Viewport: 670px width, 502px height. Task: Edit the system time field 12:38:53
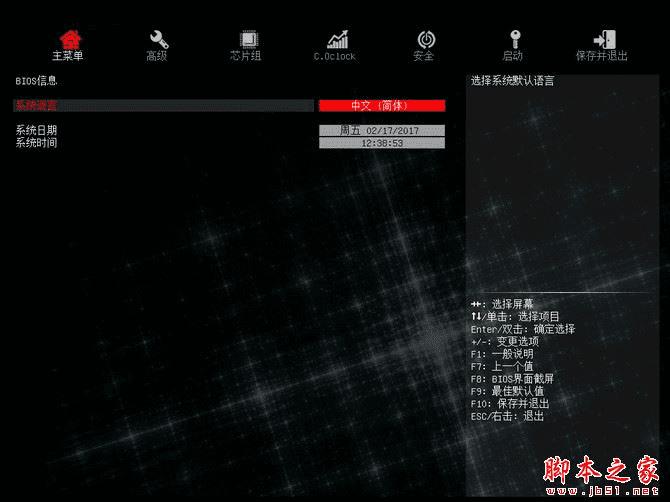coord(382,143)
